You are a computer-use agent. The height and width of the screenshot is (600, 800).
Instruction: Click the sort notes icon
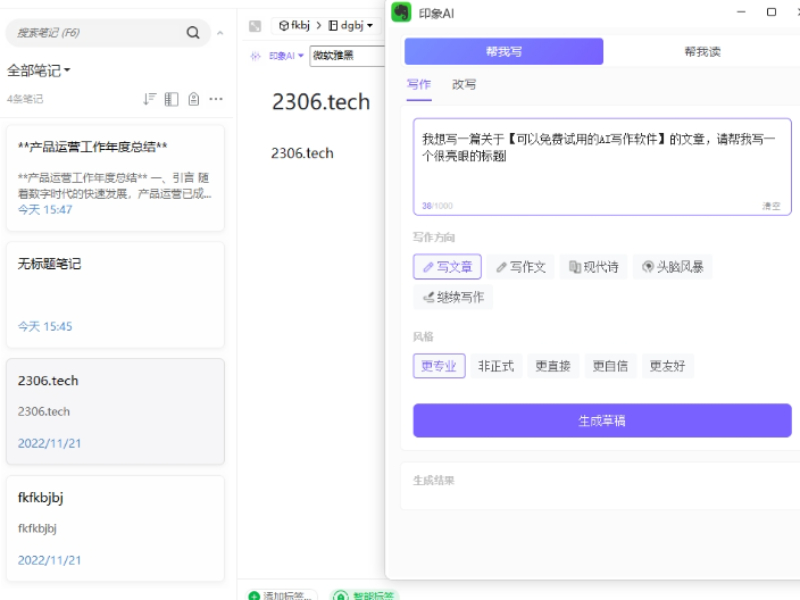tap(149, 99)
